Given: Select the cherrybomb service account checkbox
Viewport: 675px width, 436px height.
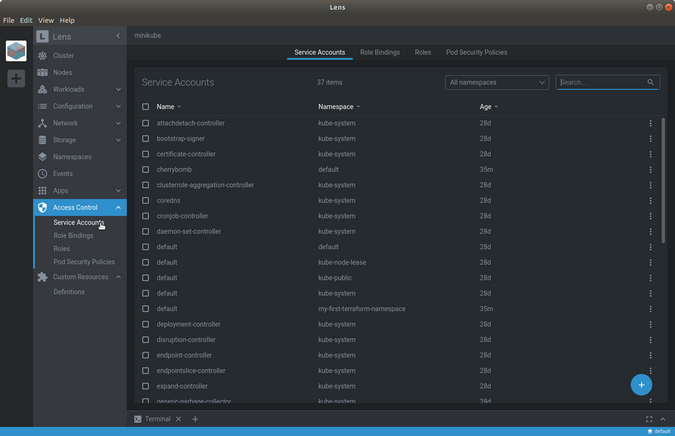Looking at the screenshot, I should tap(145, 170).
